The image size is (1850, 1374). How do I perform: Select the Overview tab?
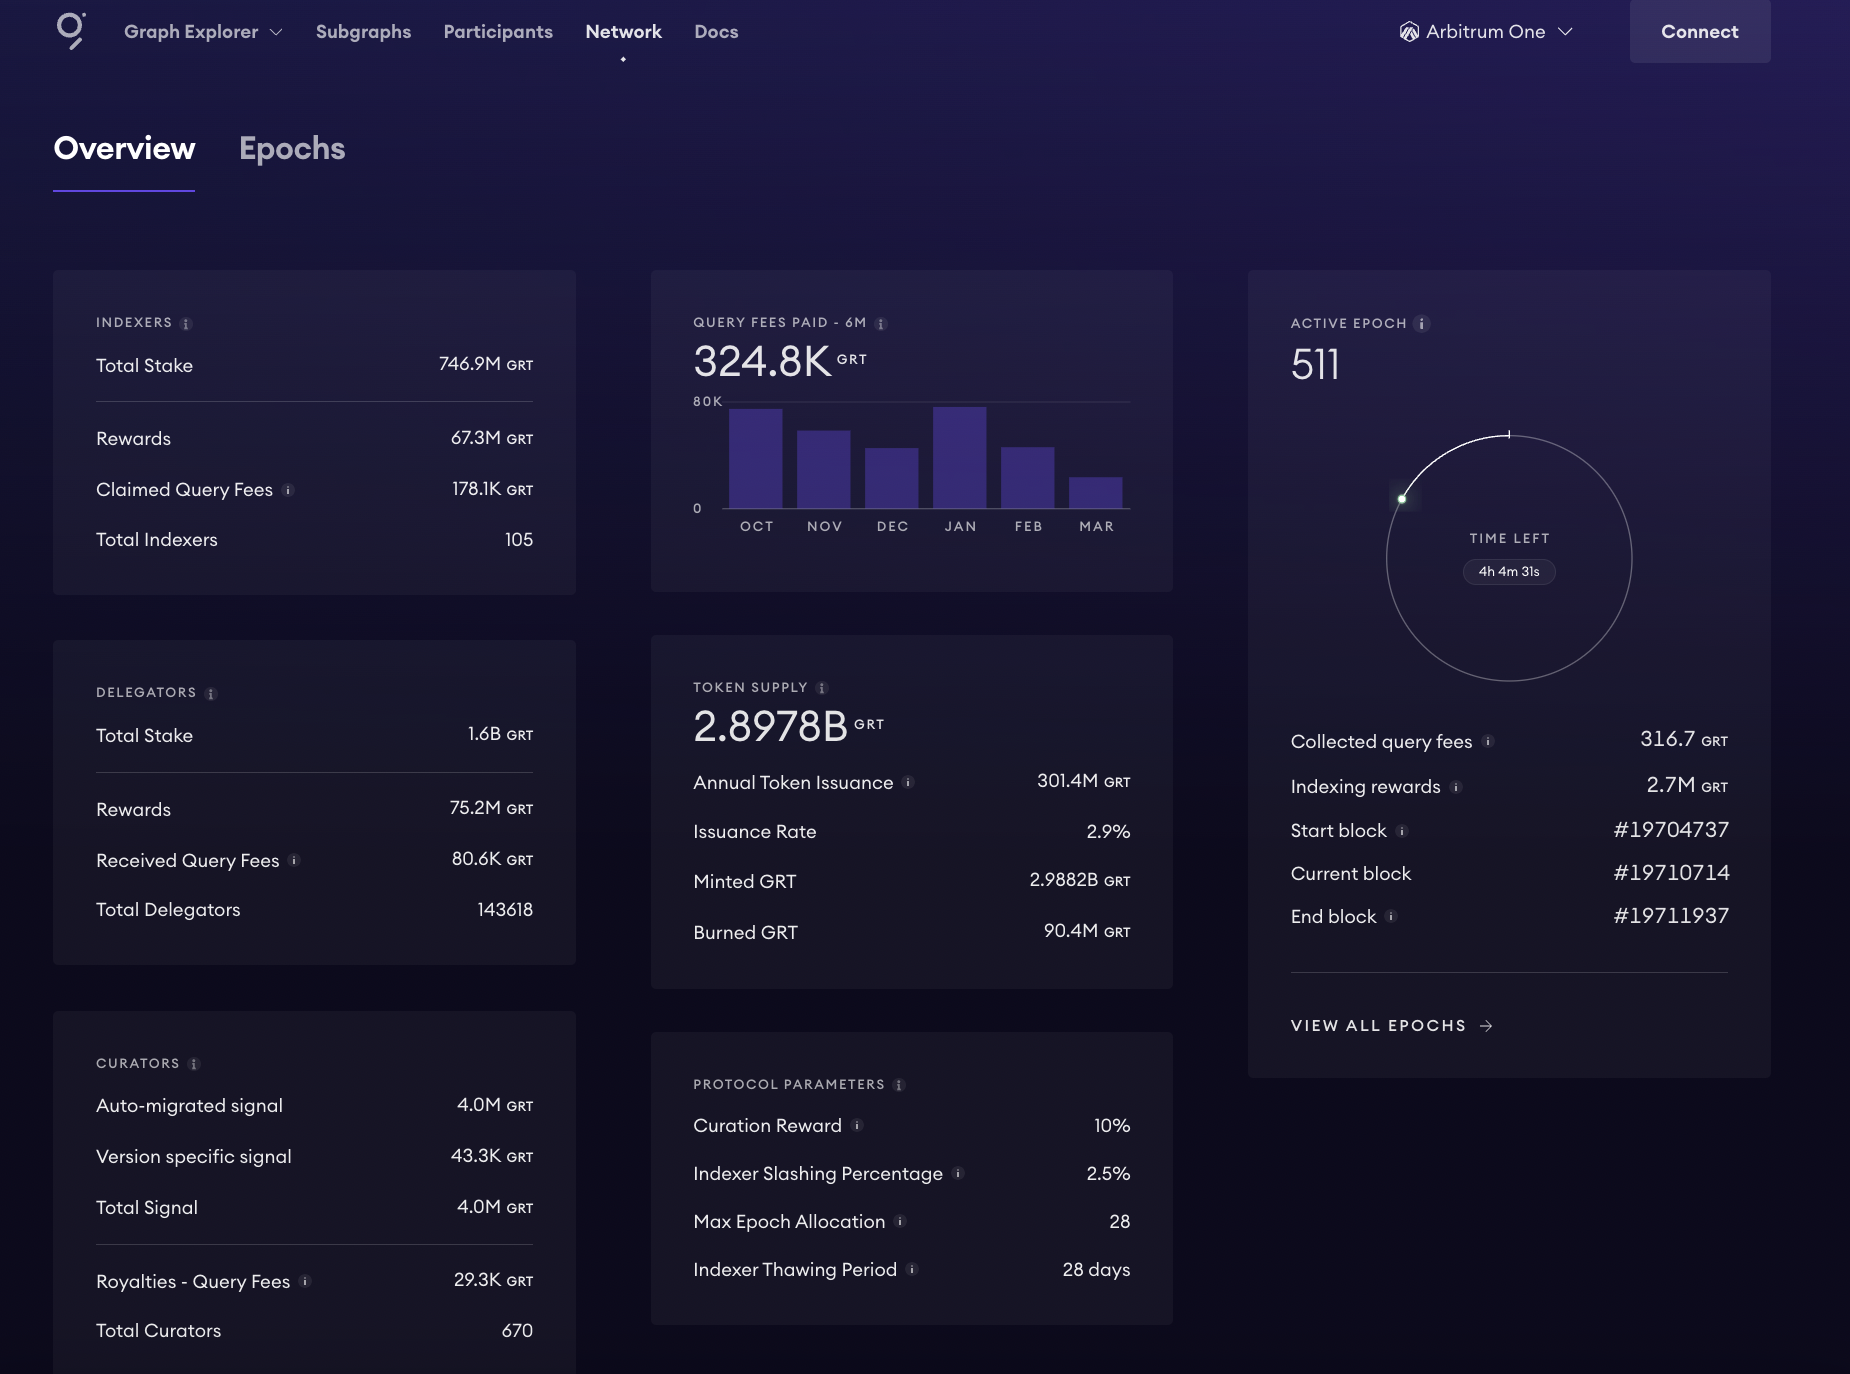pos(124,149)
